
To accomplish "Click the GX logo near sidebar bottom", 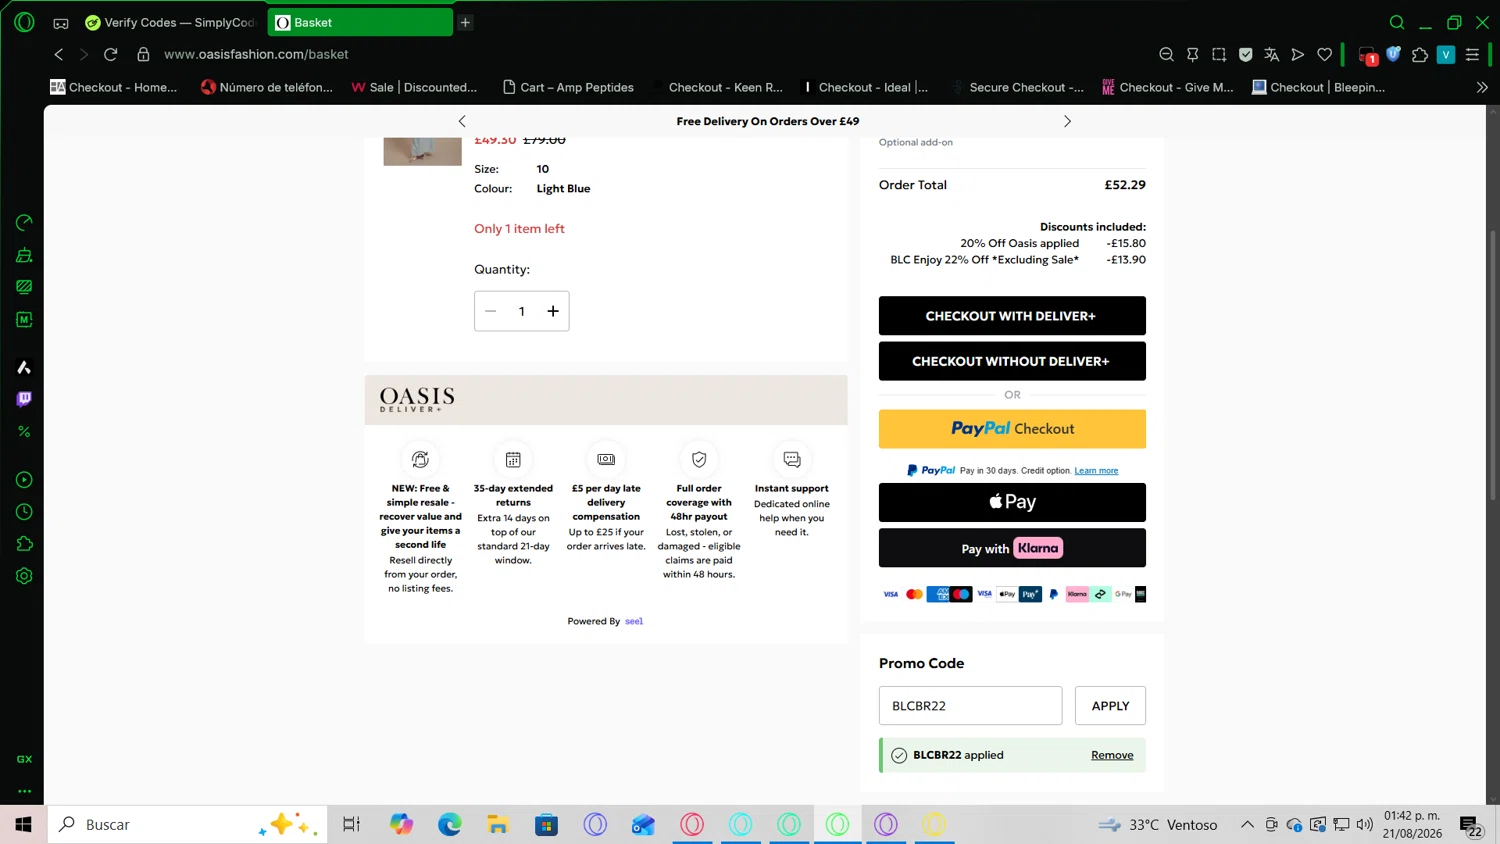I will pos(24,759).
